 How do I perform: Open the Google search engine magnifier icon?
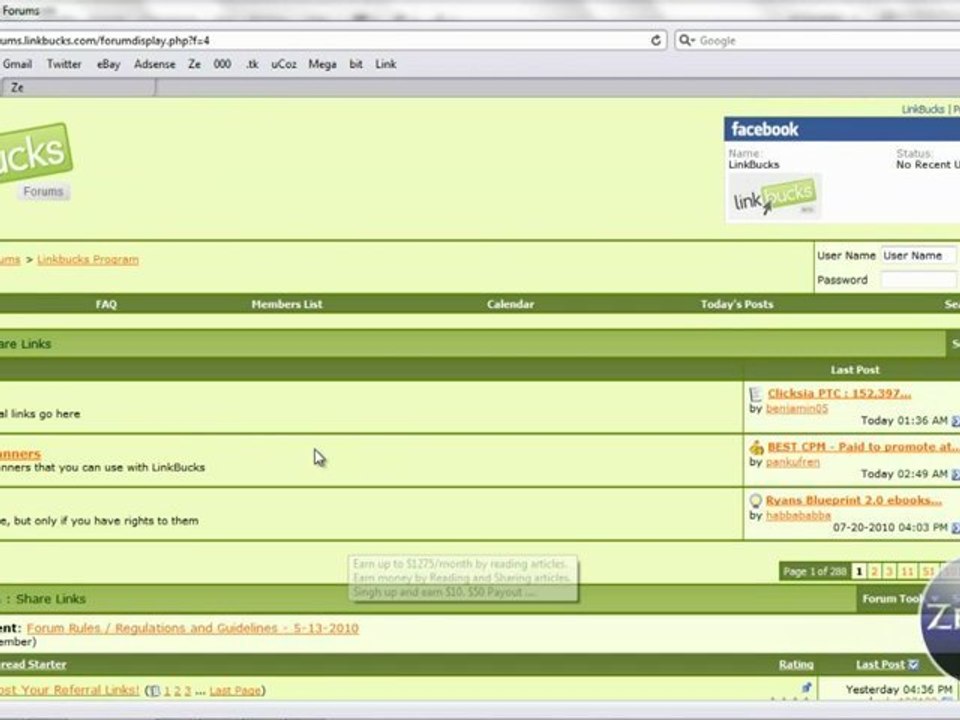(x=686, y=40)
